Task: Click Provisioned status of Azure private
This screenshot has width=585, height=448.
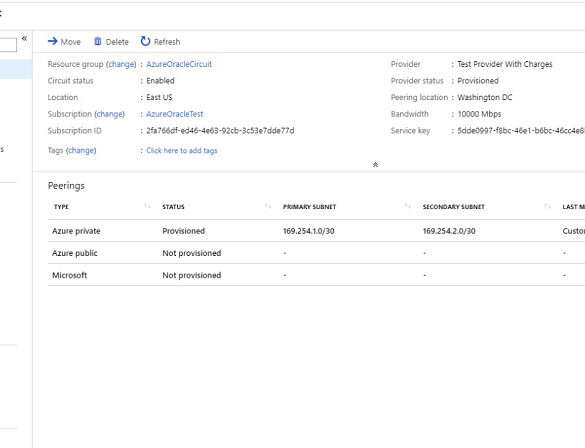Action: click(184, 231)
